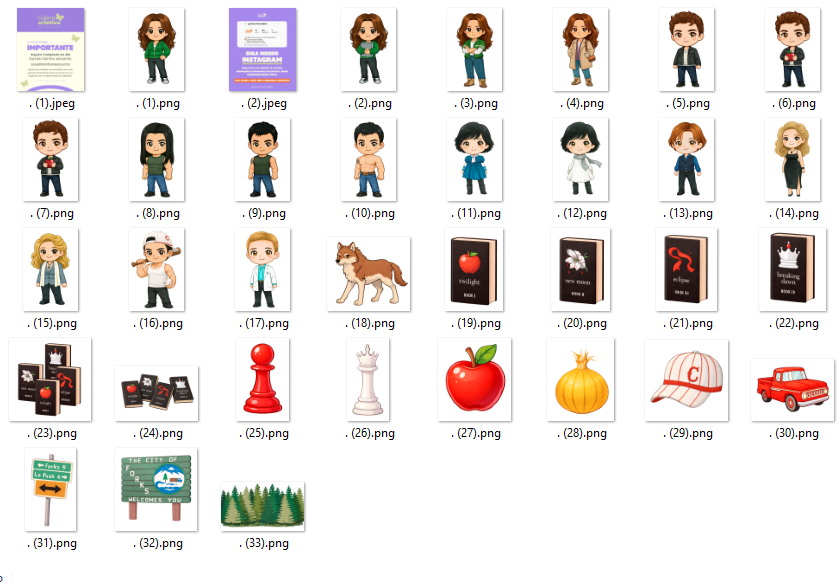The width and height of the screenshot is (840, 588).
Task: Click the file name '. (30).png'
Action: [794, 433]
